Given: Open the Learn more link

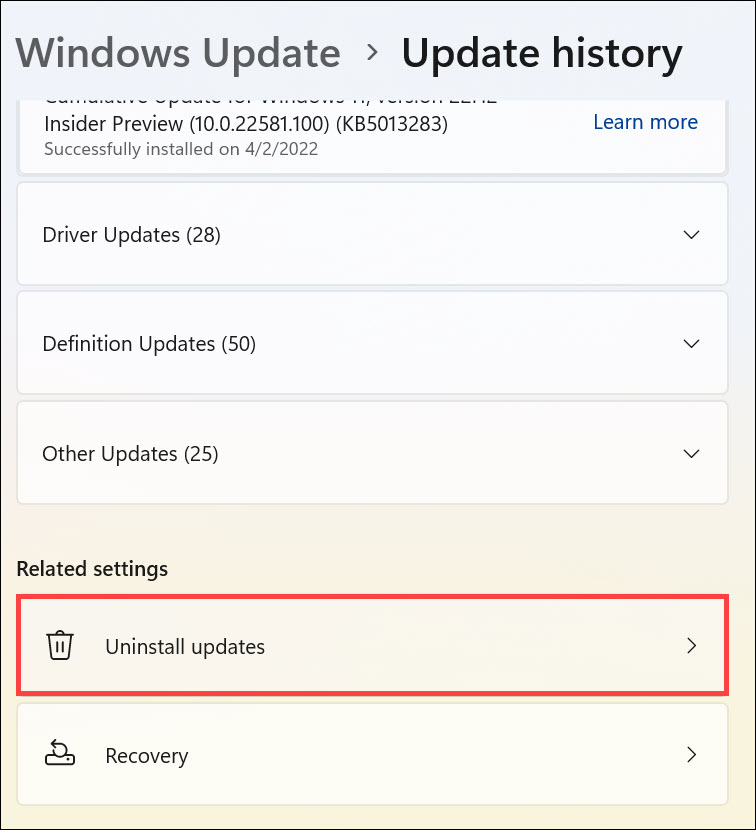Looking at the screenshot, I should pyautogui.click(x=645, y=122).
